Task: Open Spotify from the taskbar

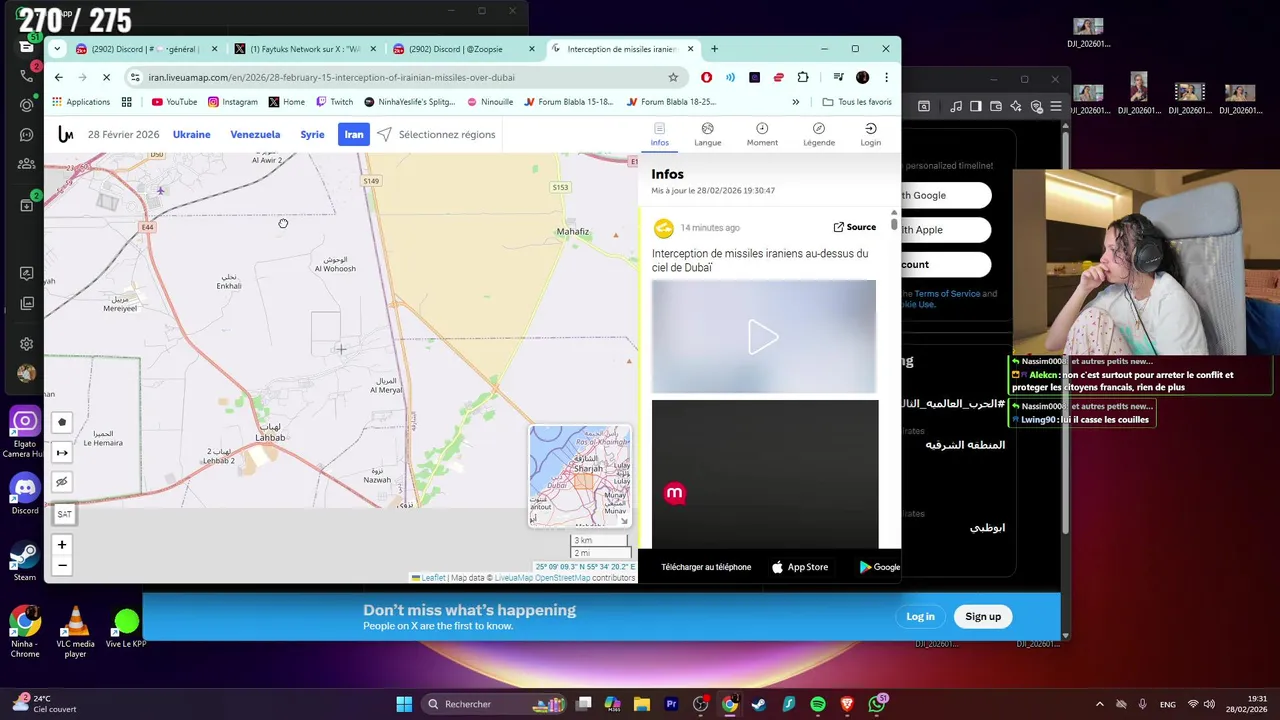Action: pyautogui.click(x=818, y=704)
